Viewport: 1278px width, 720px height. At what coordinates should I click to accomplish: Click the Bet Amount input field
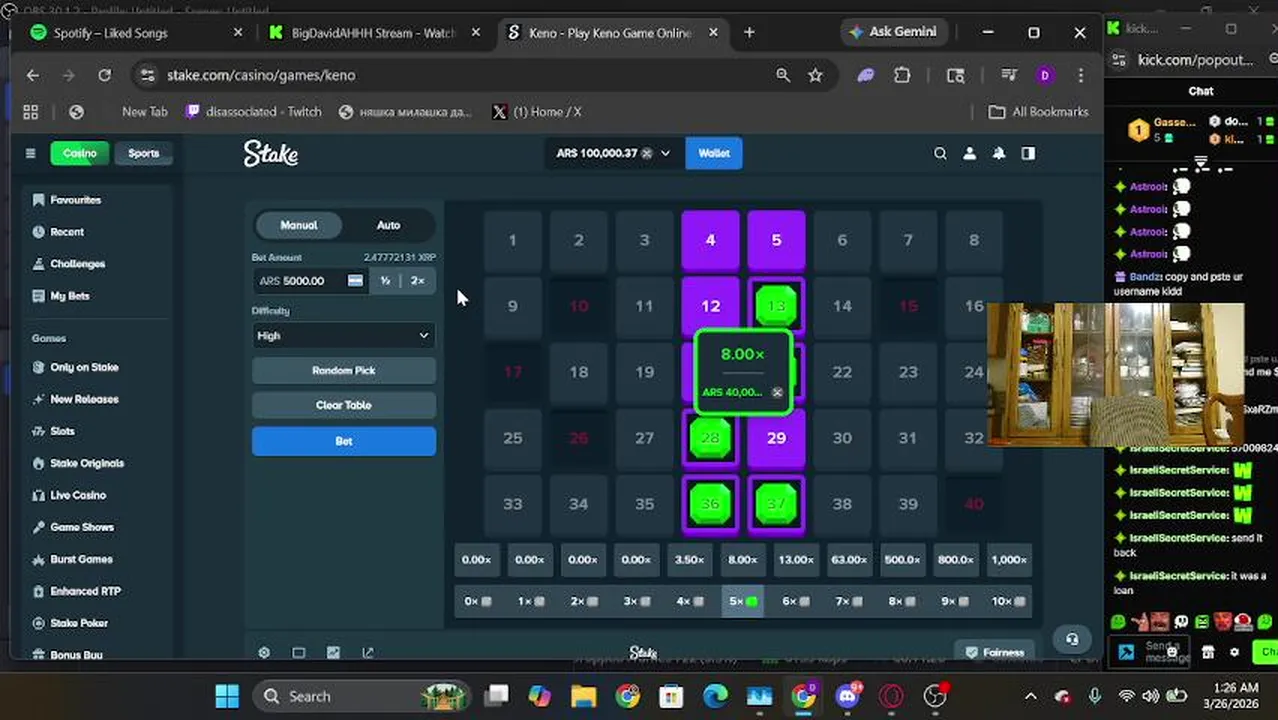tap(310, 281)
